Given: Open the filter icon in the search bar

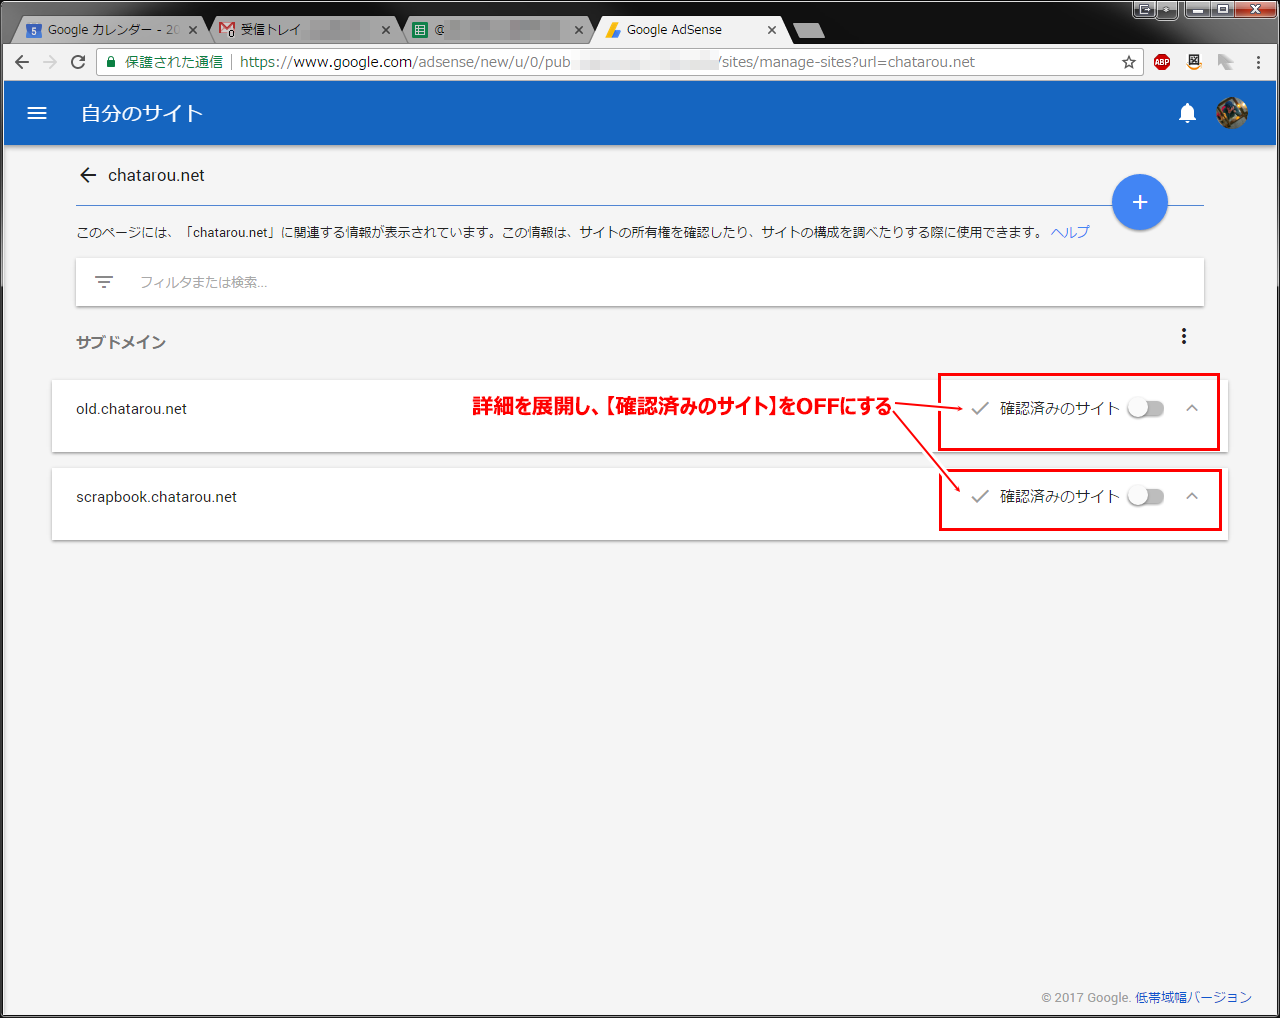Looking at the screenshot, I should [x=104, y=282].
